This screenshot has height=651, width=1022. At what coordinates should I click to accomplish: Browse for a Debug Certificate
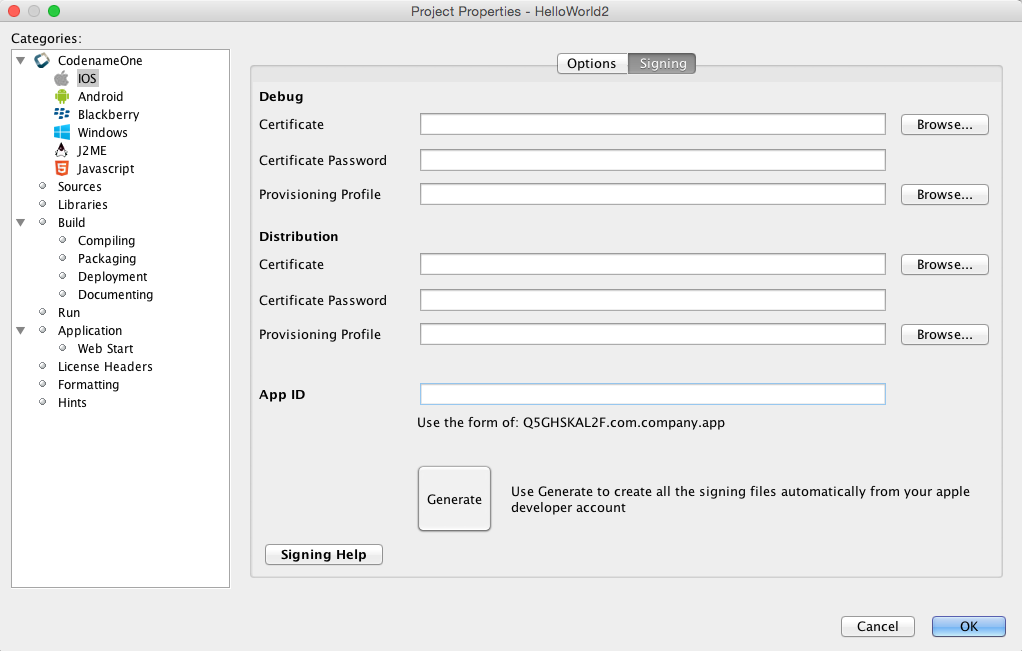pyautogui.click(x=944, y=124)
